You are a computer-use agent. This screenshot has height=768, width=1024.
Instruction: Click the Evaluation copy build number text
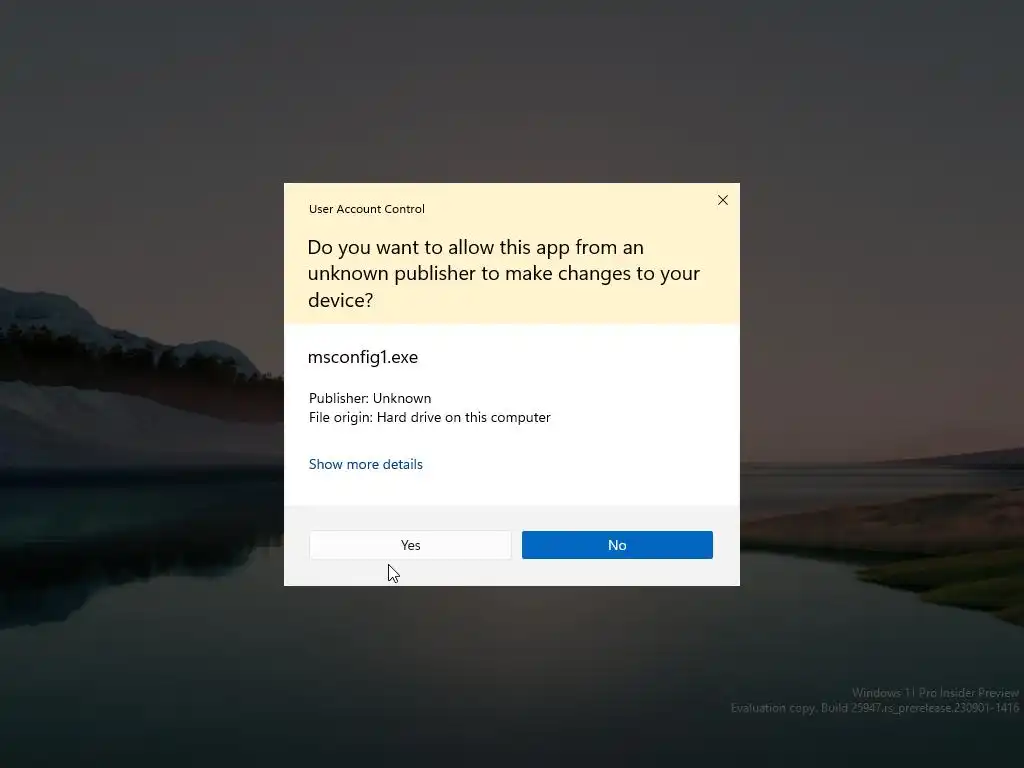(x=874, y=708)
